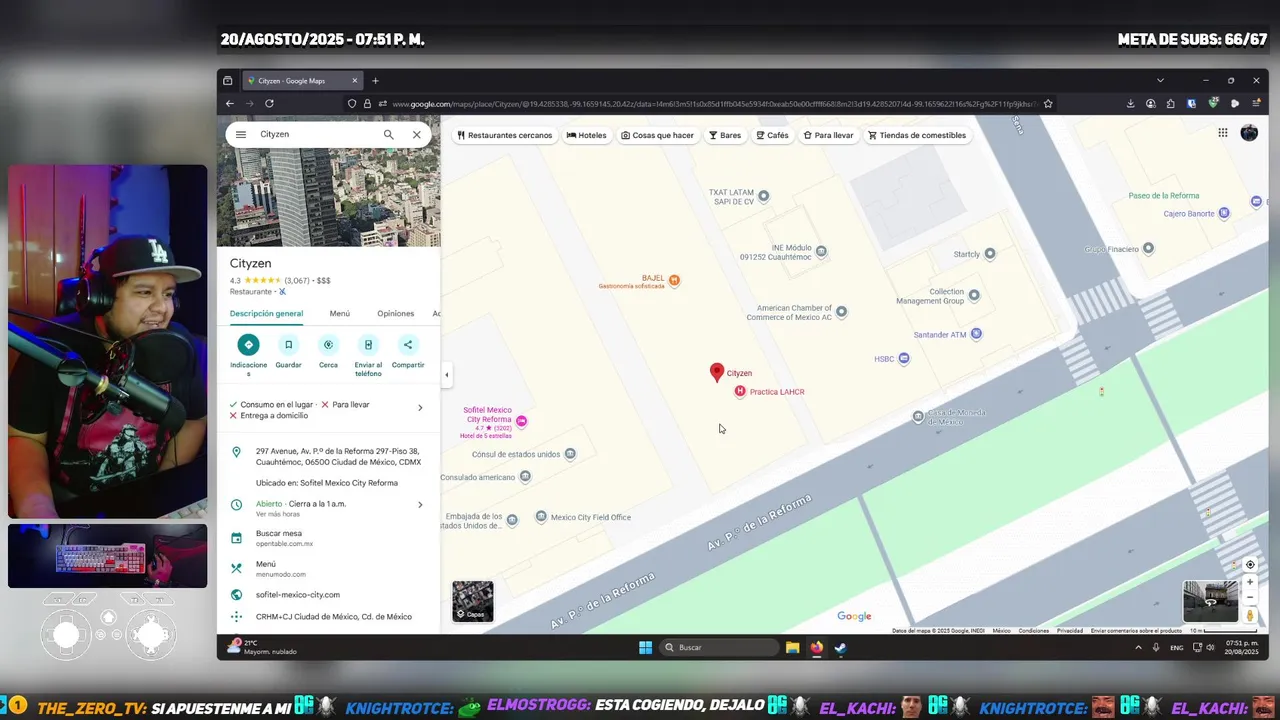Screen dimensions: 1280x720
Task: Click the show my location button
Action: (x=1250, y=565)
